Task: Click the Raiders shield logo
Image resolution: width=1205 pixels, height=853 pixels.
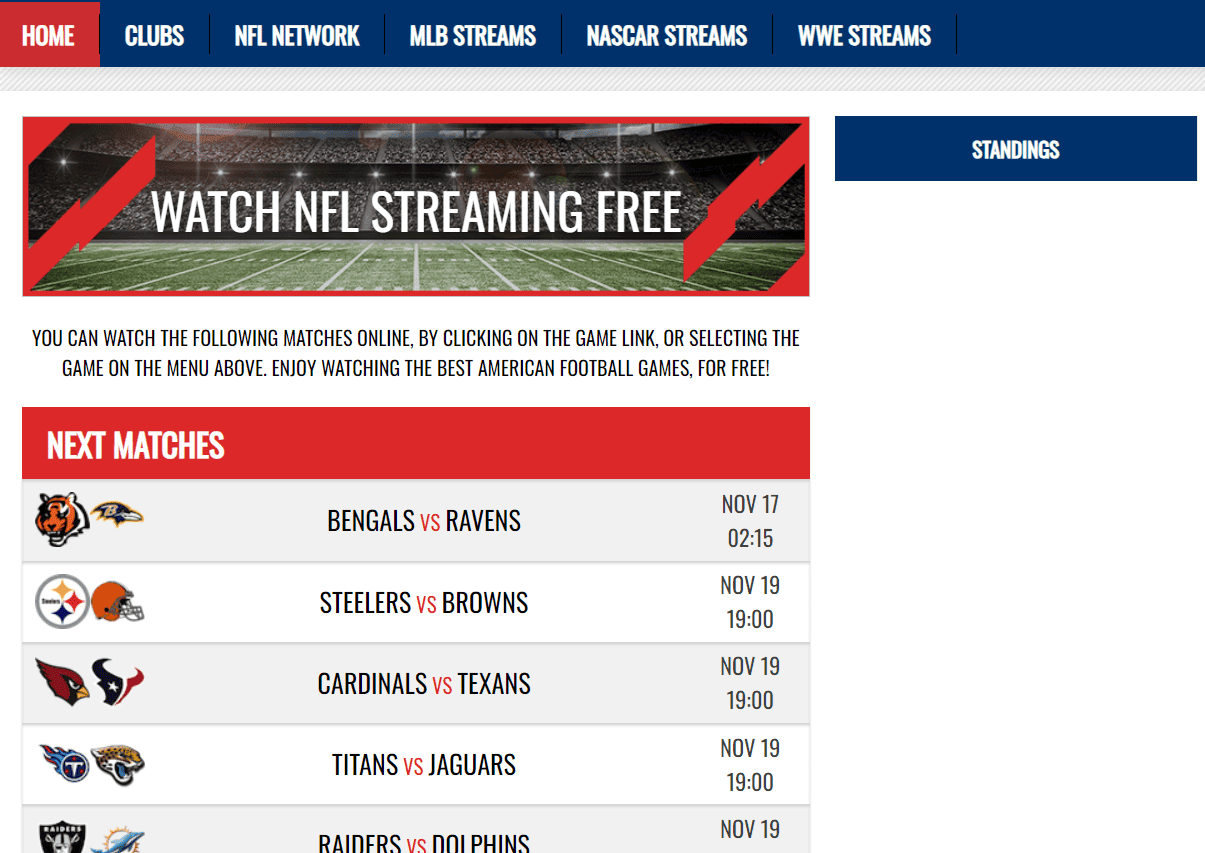Action: pyautogui.click(x=62, y=838)
